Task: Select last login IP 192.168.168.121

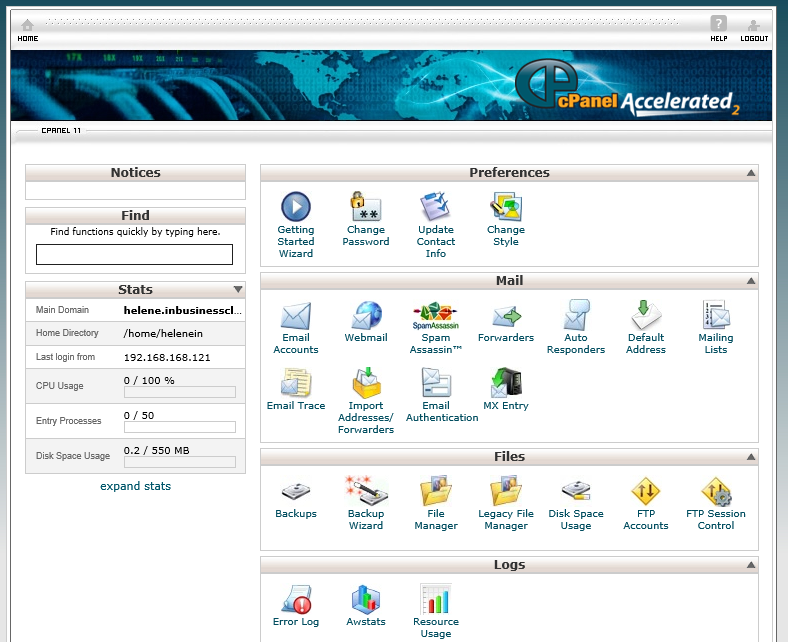Action: click(x=167, y=357)
